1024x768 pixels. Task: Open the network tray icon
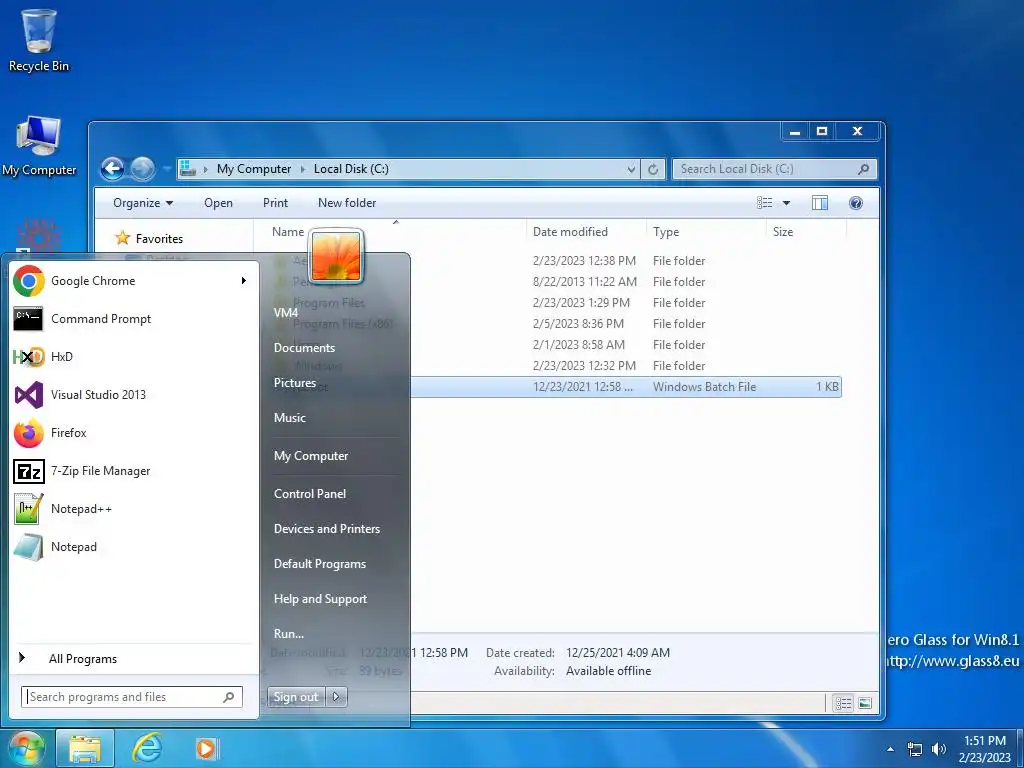point(915,749)
